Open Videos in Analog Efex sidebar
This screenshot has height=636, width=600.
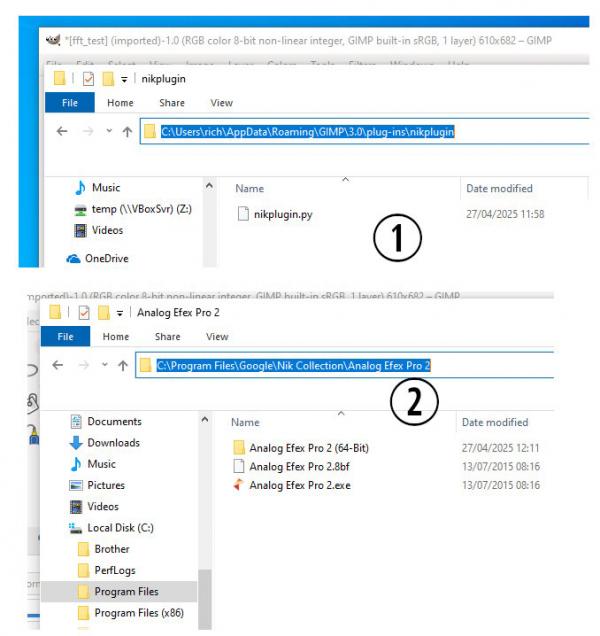[x=103, y=506]
